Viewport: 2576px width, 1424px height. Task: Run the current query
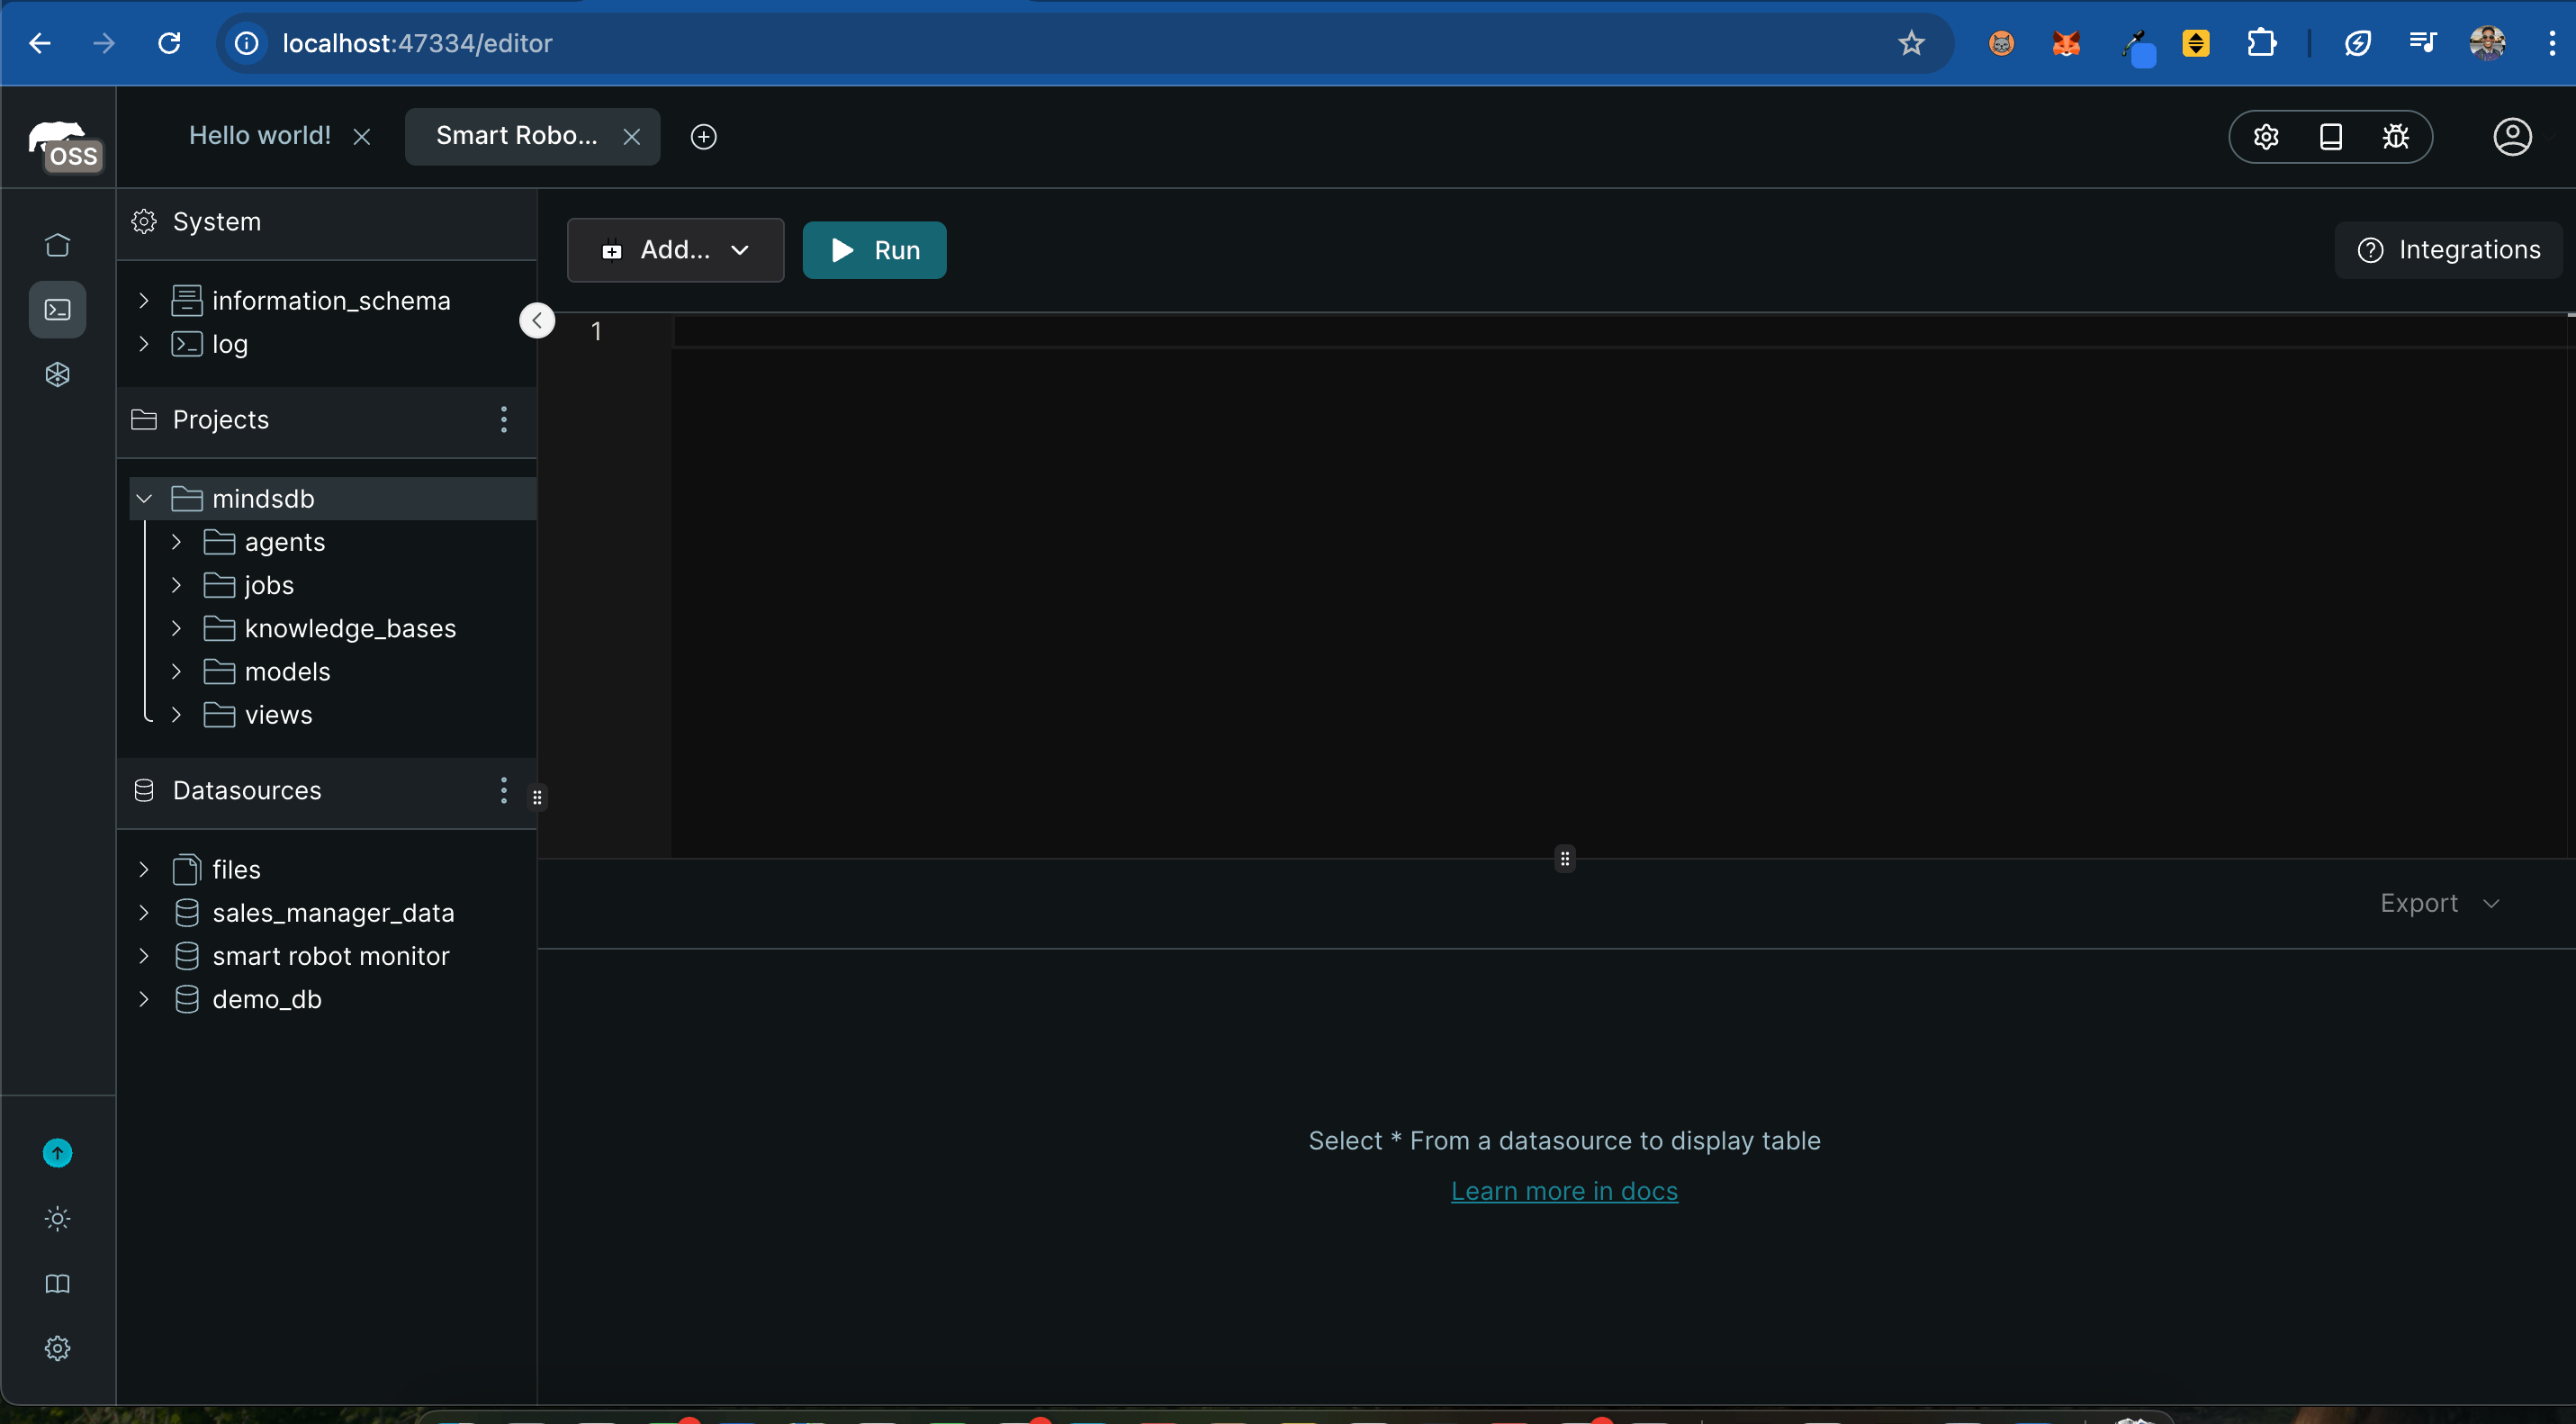coord(874,250)
